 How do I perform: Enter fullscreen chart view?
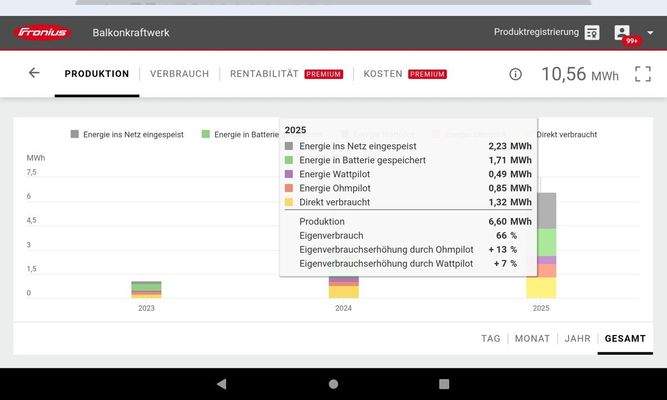(x=643, y=74)
